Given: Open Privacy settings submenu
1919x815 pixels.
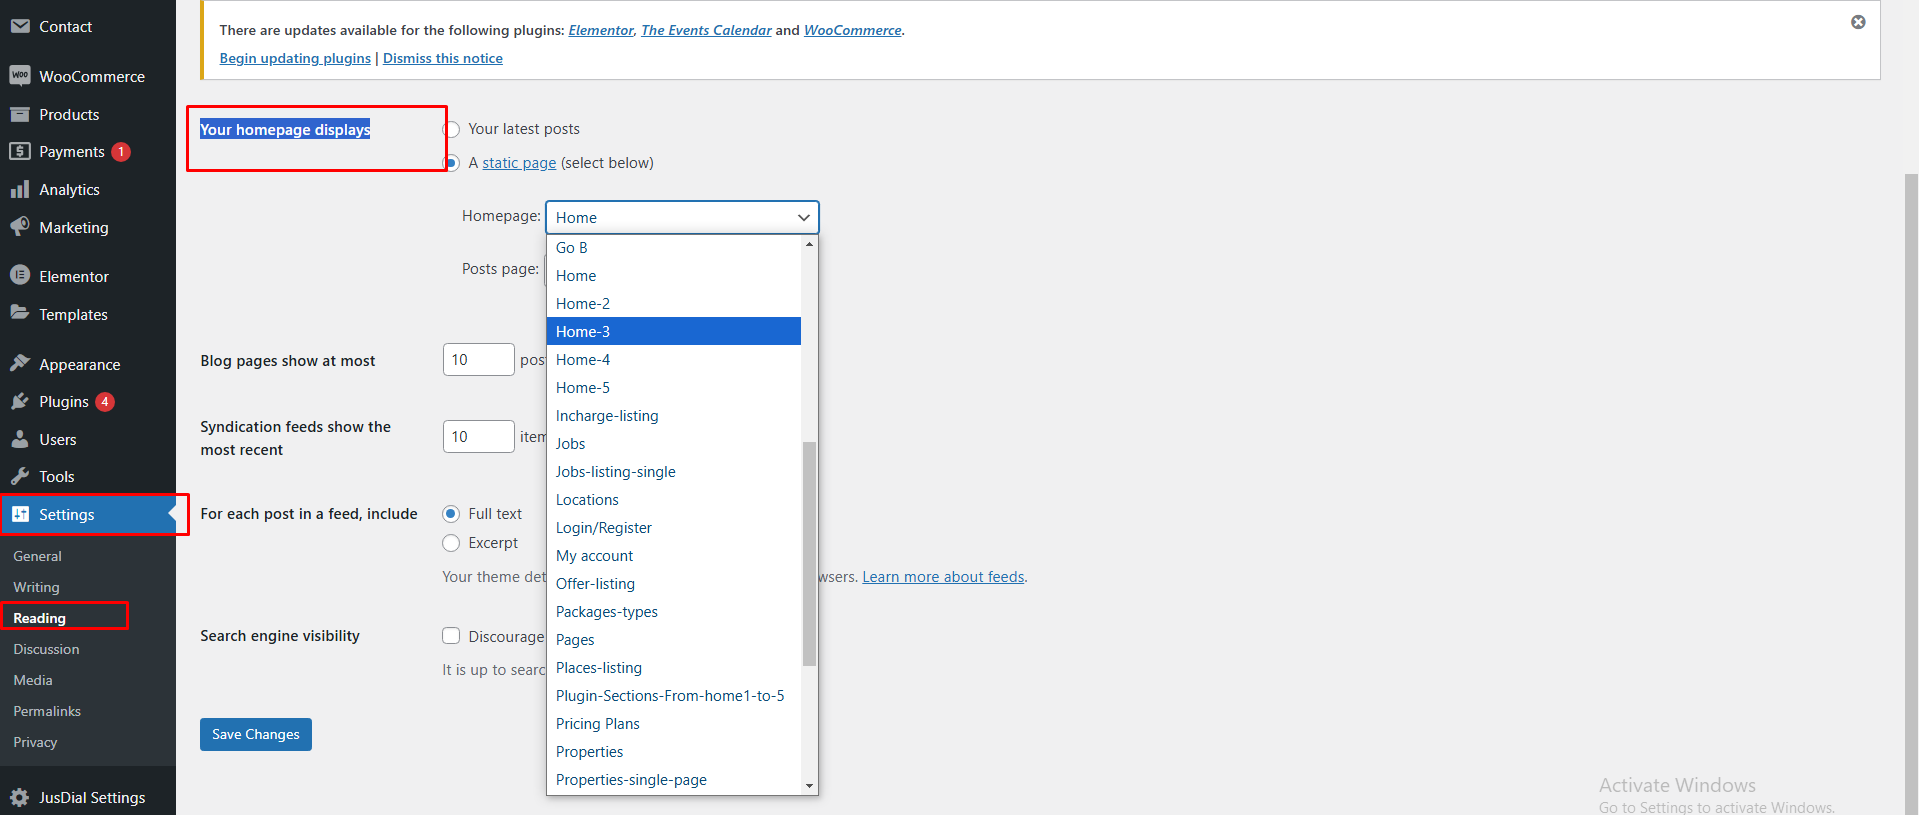Looking at the screenshot, I should pyautogui.click(x=35, y=742).
